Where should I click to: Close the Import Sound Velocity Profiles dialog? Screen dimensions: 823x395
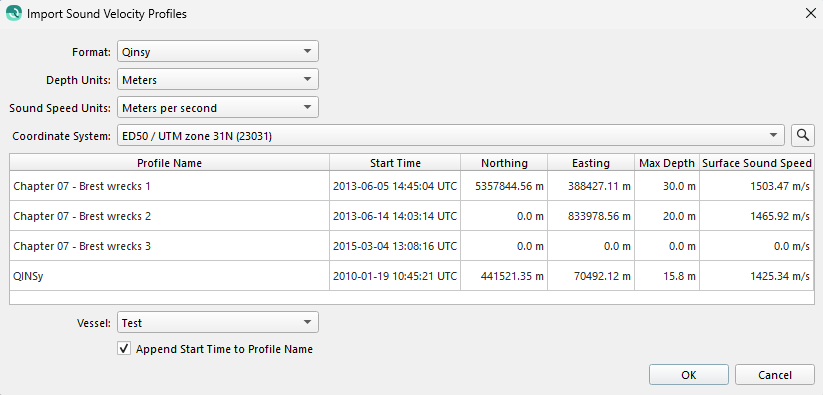[810, 14]
